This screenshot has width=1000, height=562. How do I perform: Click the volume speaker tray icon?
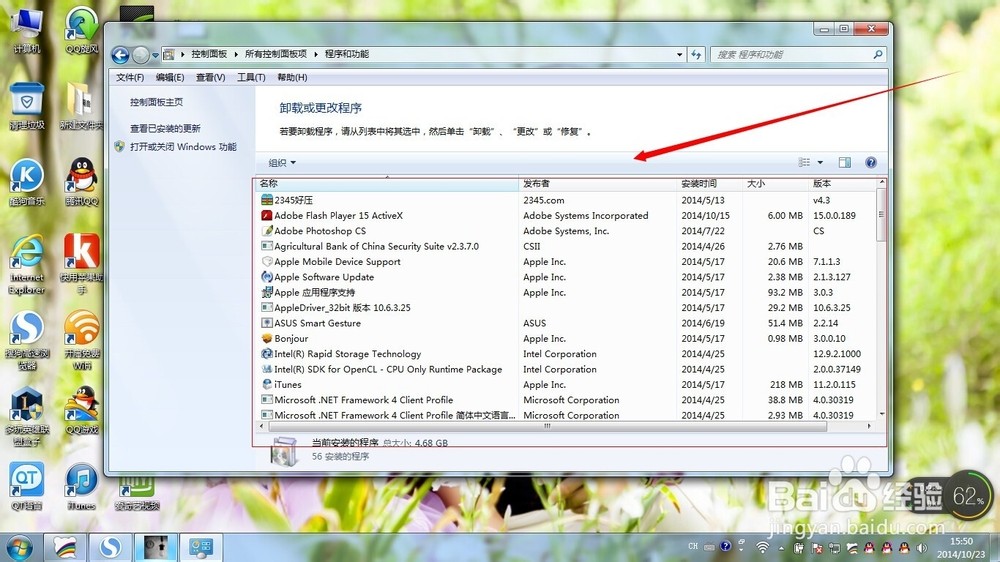click(922, 547)
